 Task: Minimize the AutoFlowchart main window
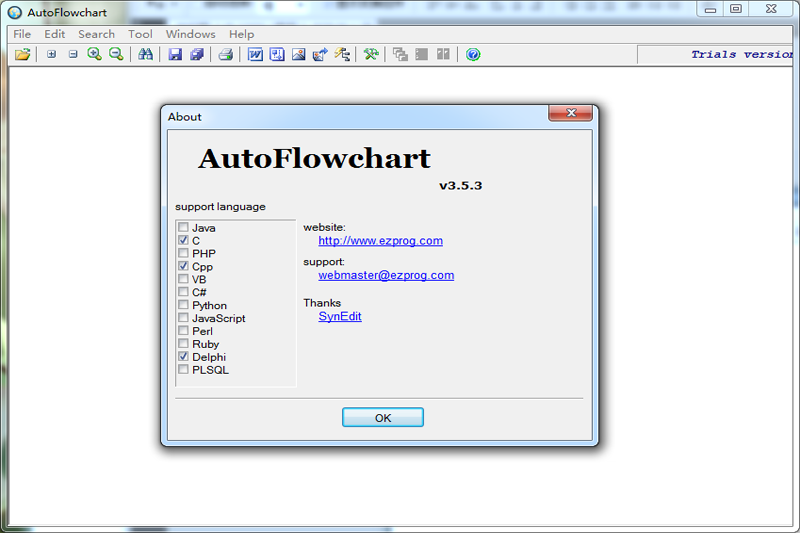point(710,9)
